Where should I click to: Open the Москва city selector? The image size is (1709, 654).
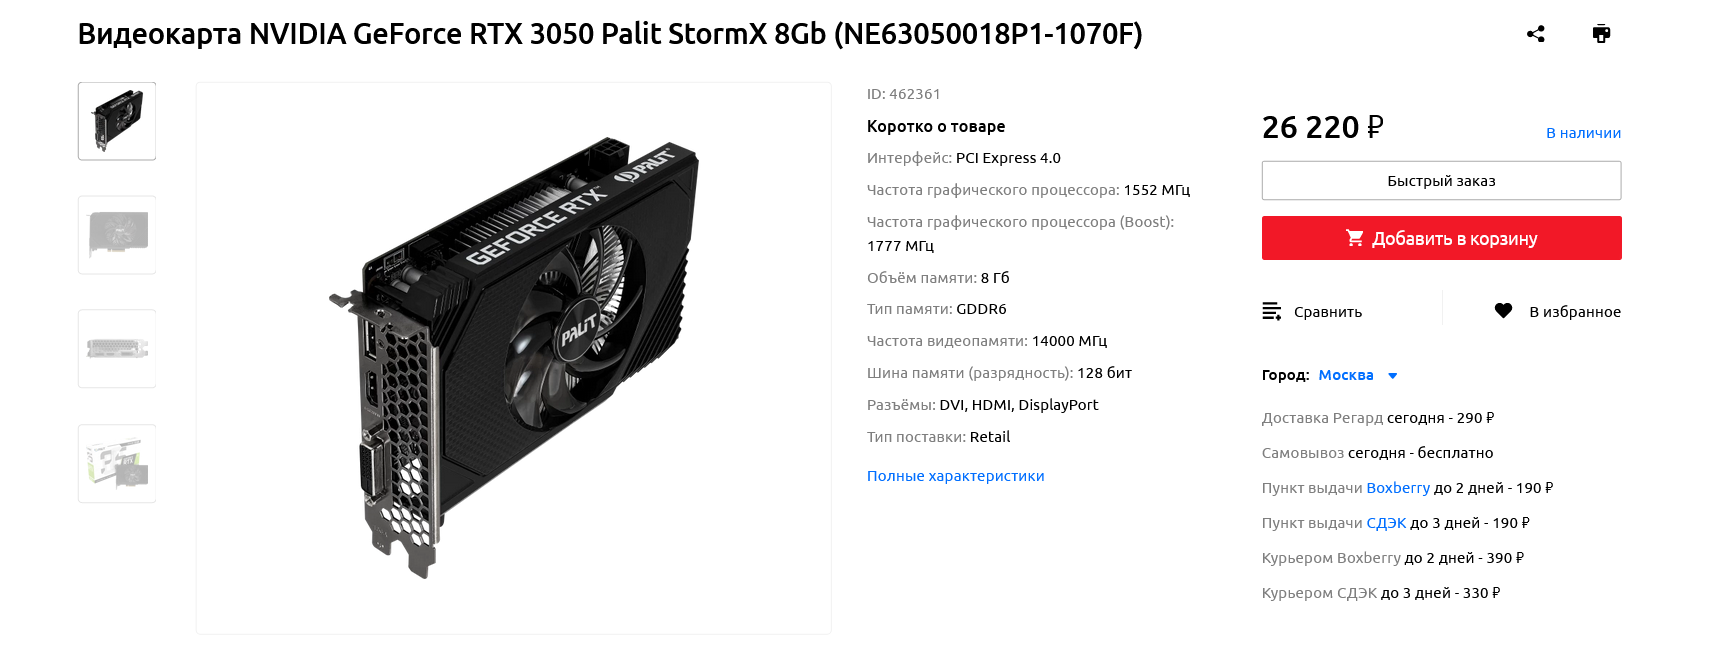coord(1346,375)
